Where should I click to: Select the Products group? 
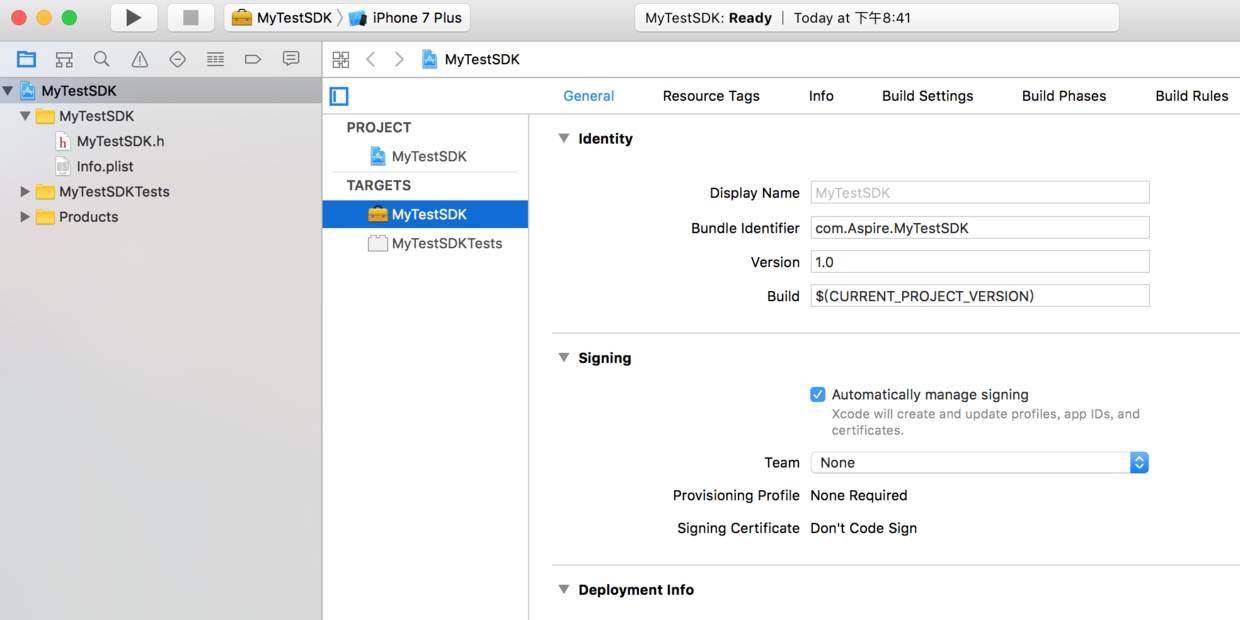[x=88, y=216]
